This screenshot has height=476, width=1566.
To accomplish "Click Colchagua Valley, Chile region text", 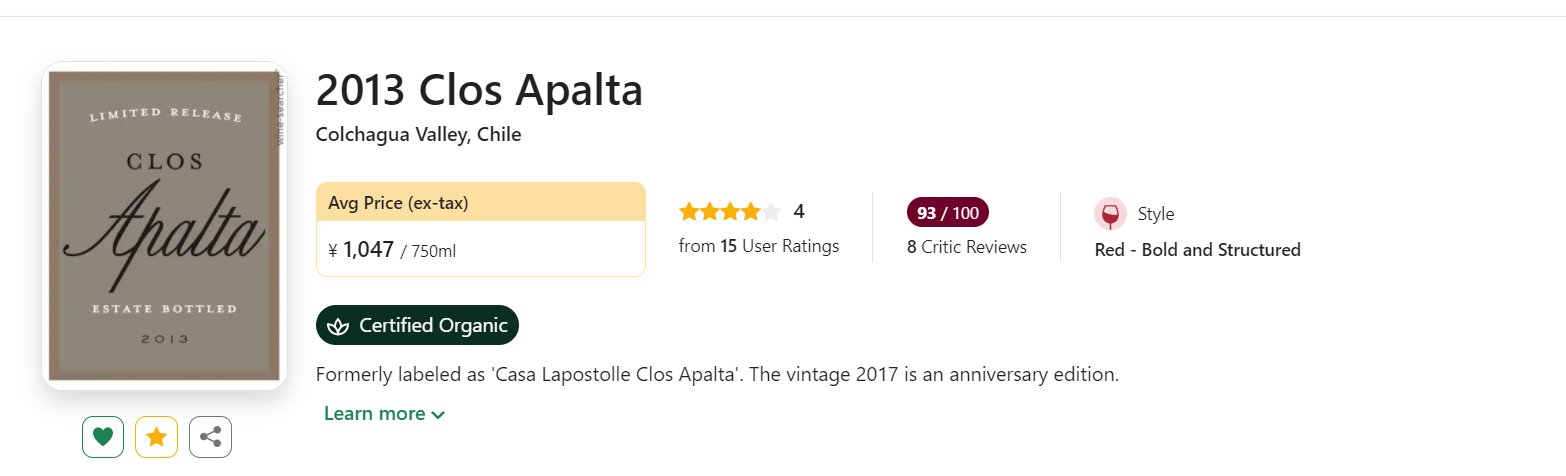I will [418, 134].
